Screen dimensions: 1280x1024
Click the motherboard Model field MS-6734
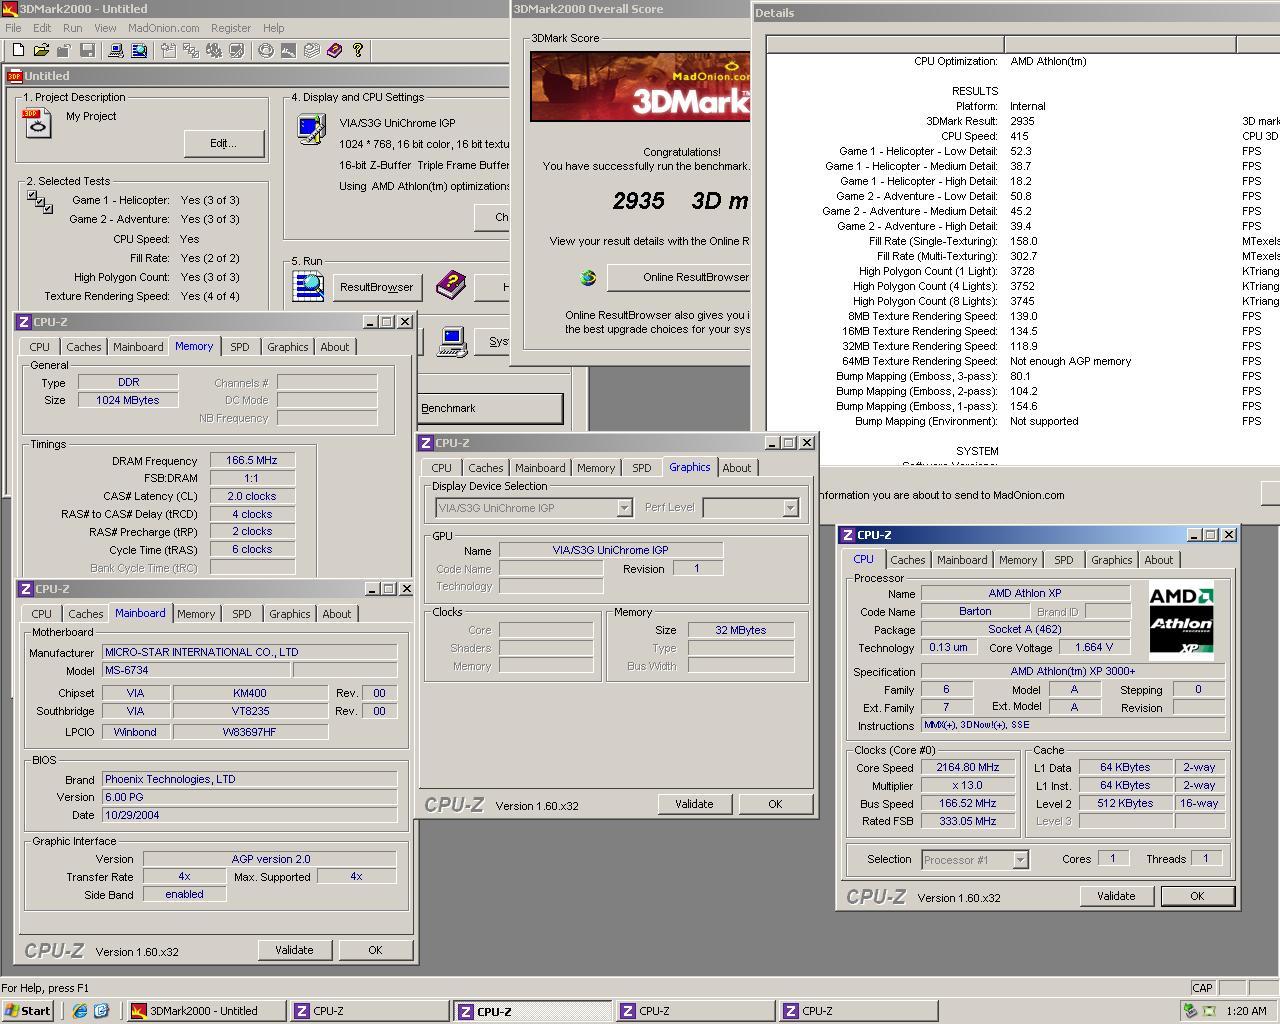click(196, 670)
